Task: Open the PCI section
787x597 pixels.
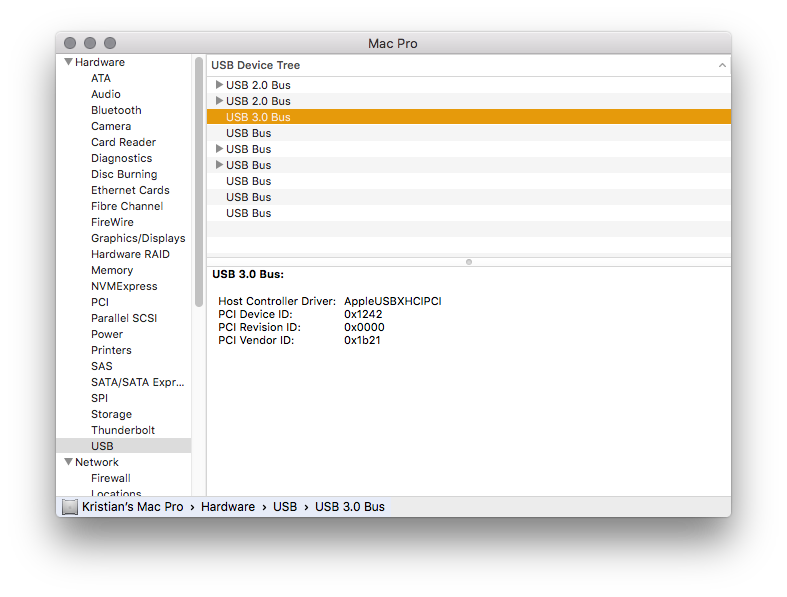Action: (100, 302)
